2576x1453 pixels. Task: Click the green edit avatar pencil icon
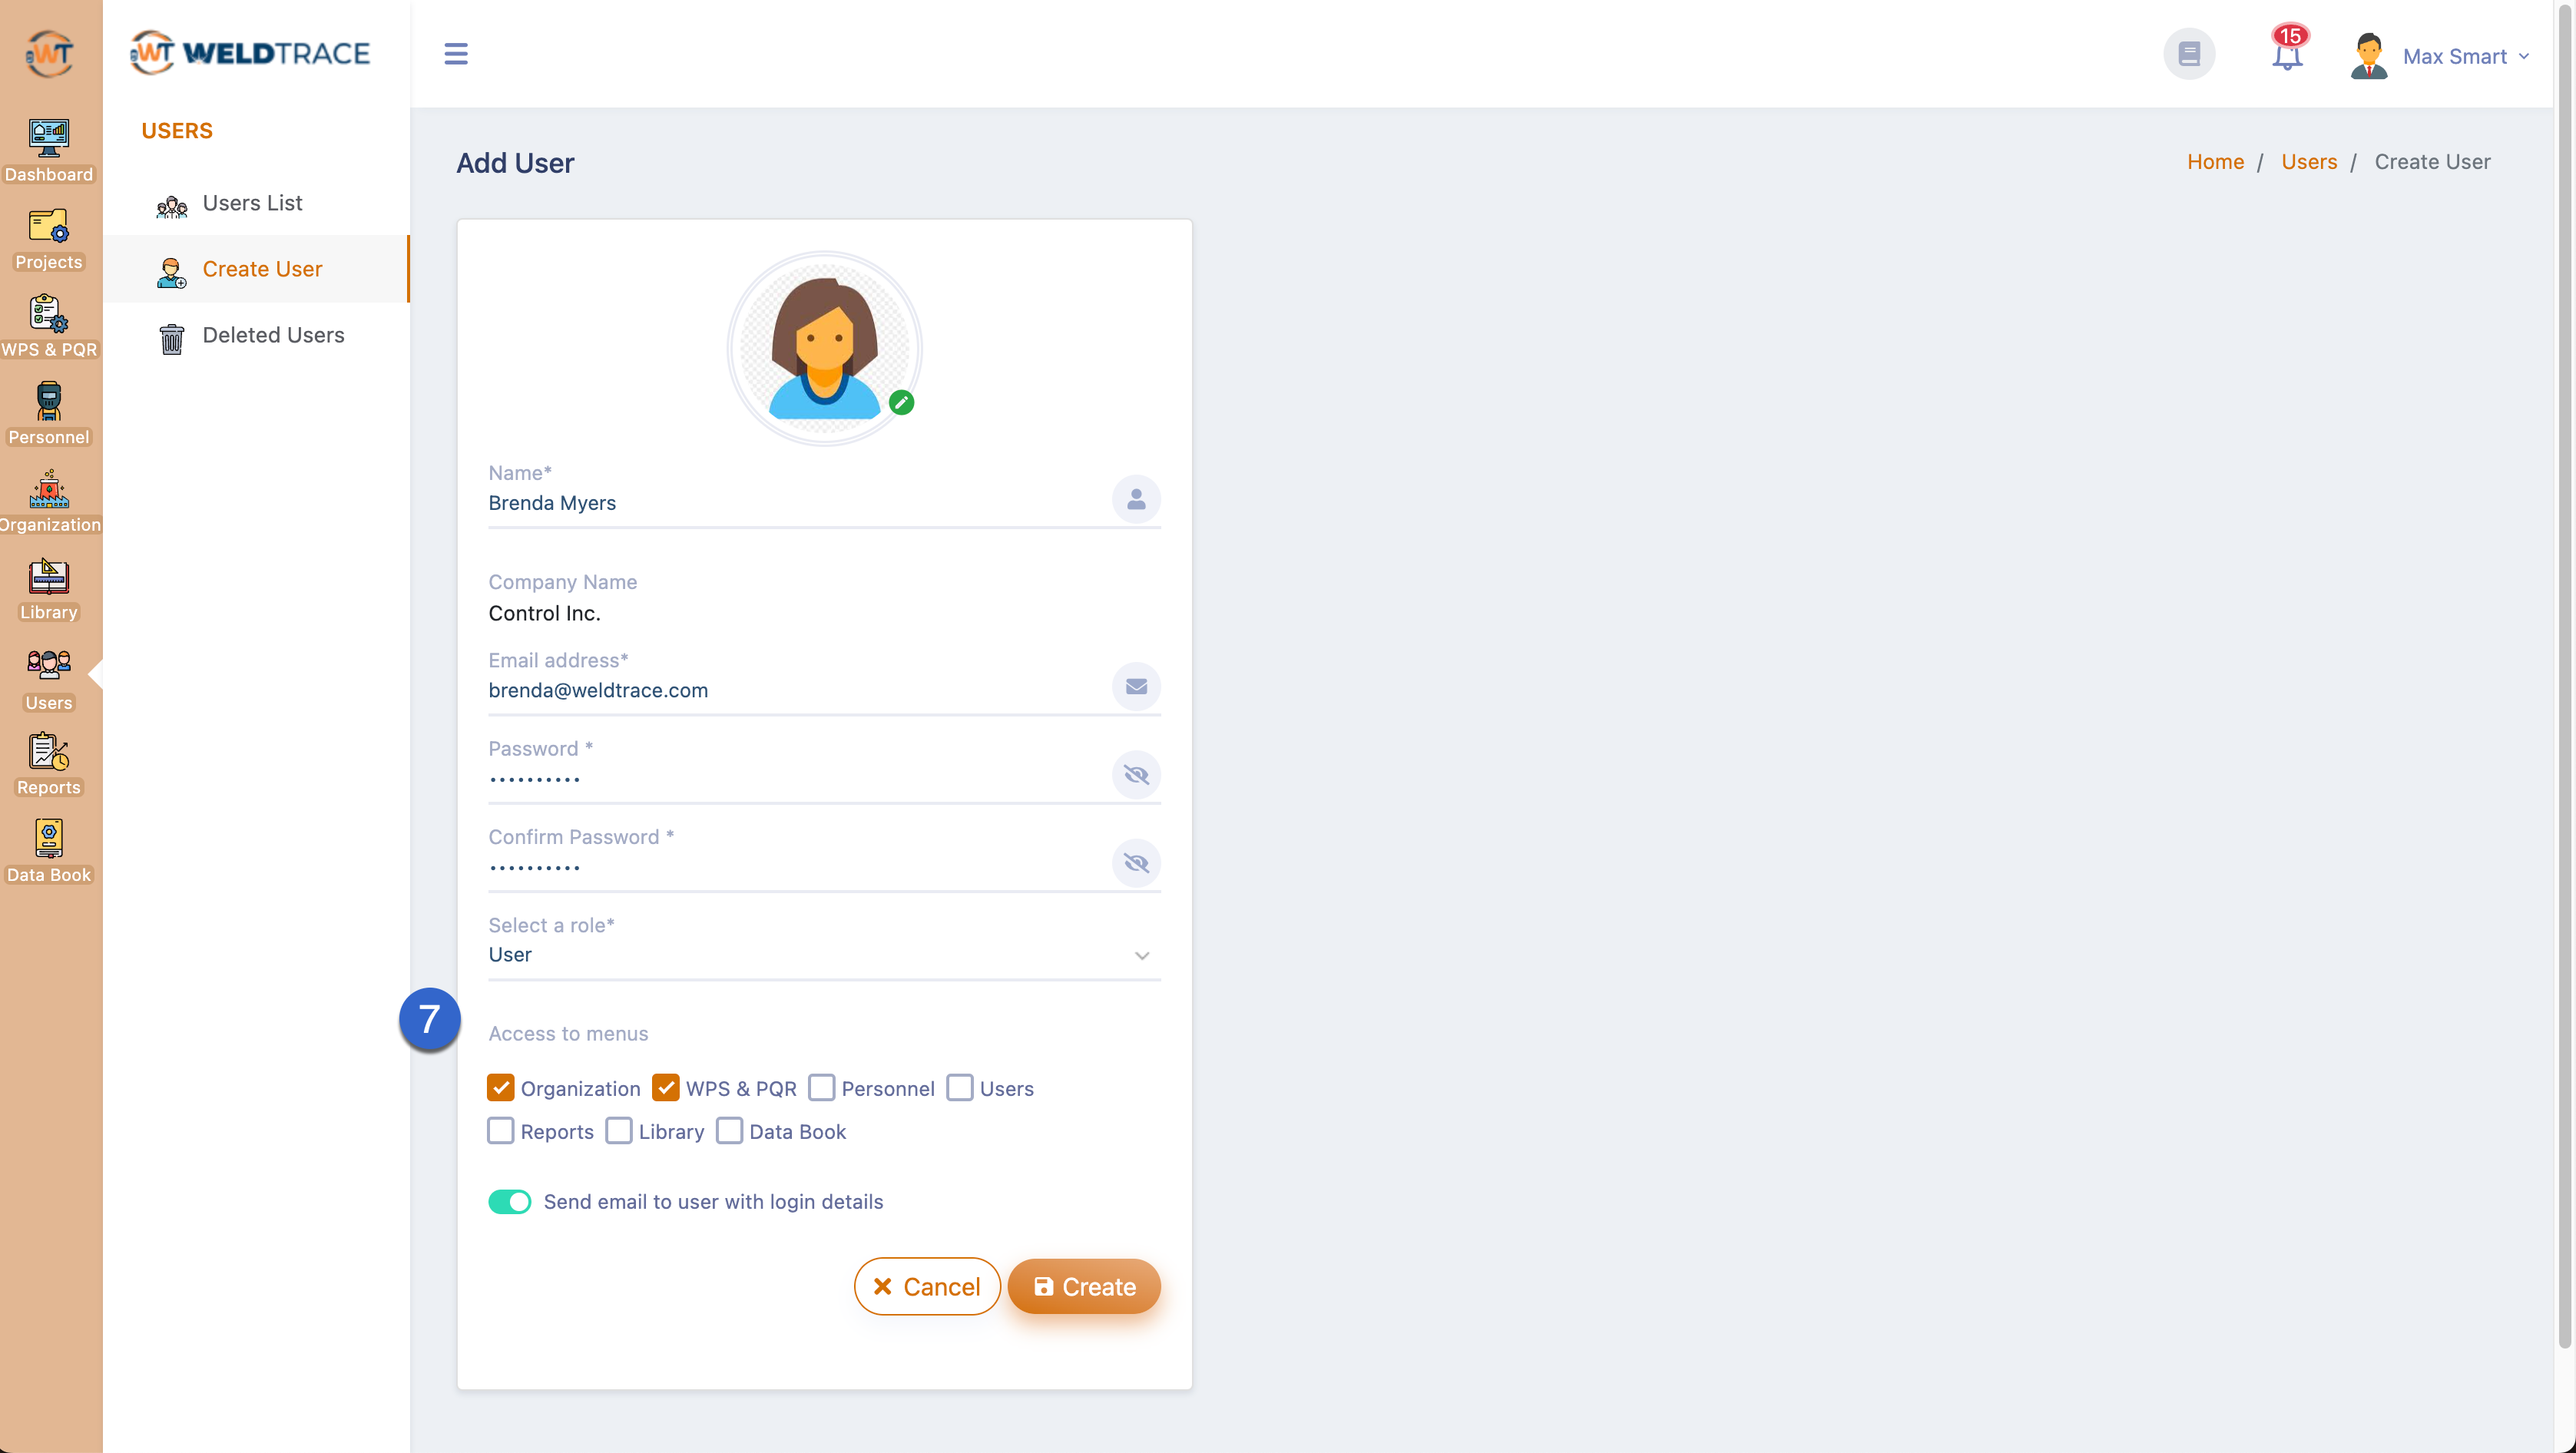tap(901, 402)
